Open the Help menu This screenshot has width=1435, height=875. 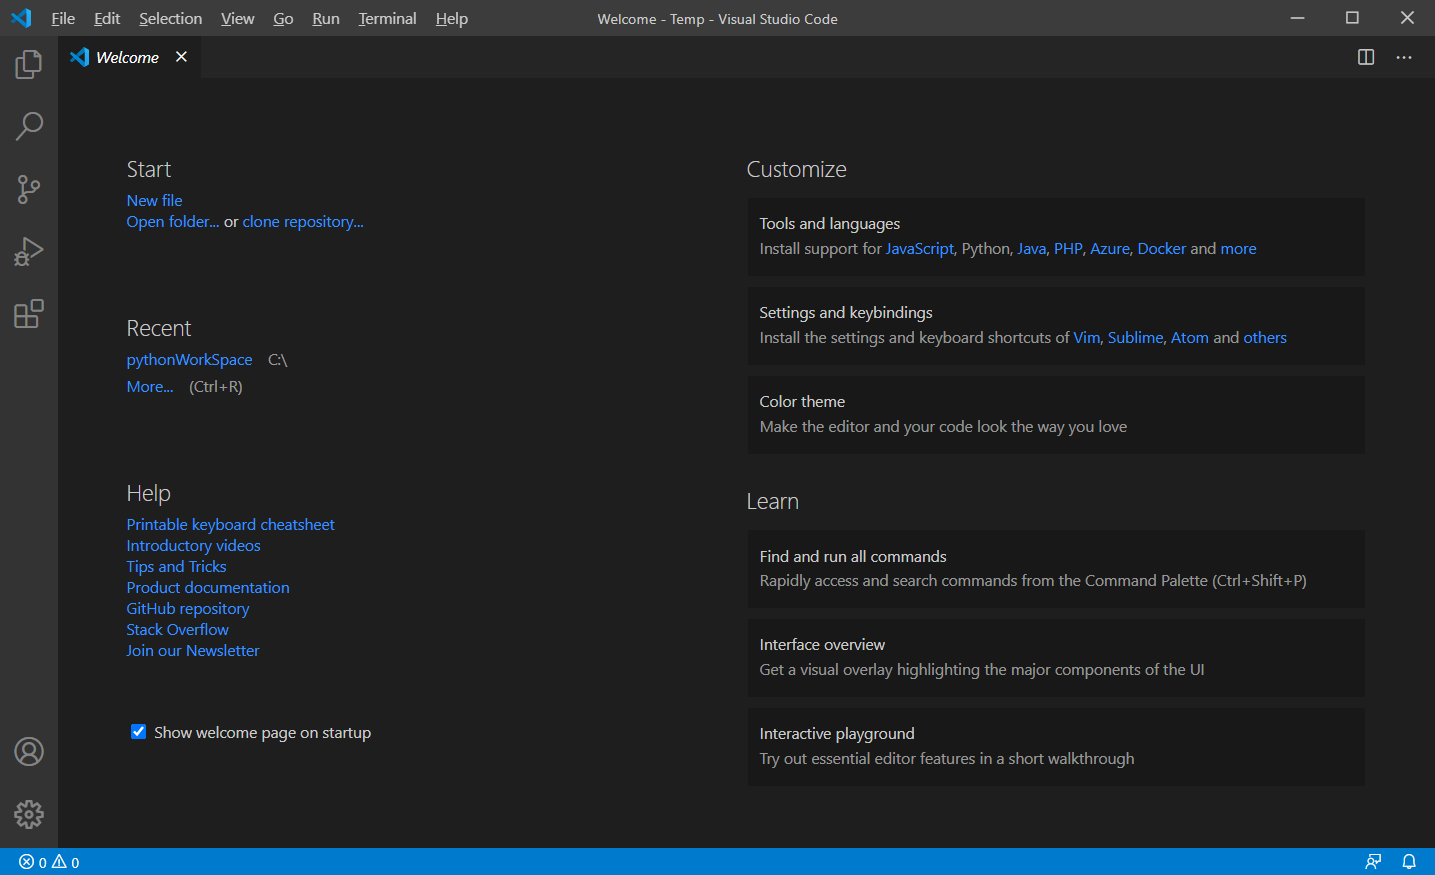tap(451, 18)
